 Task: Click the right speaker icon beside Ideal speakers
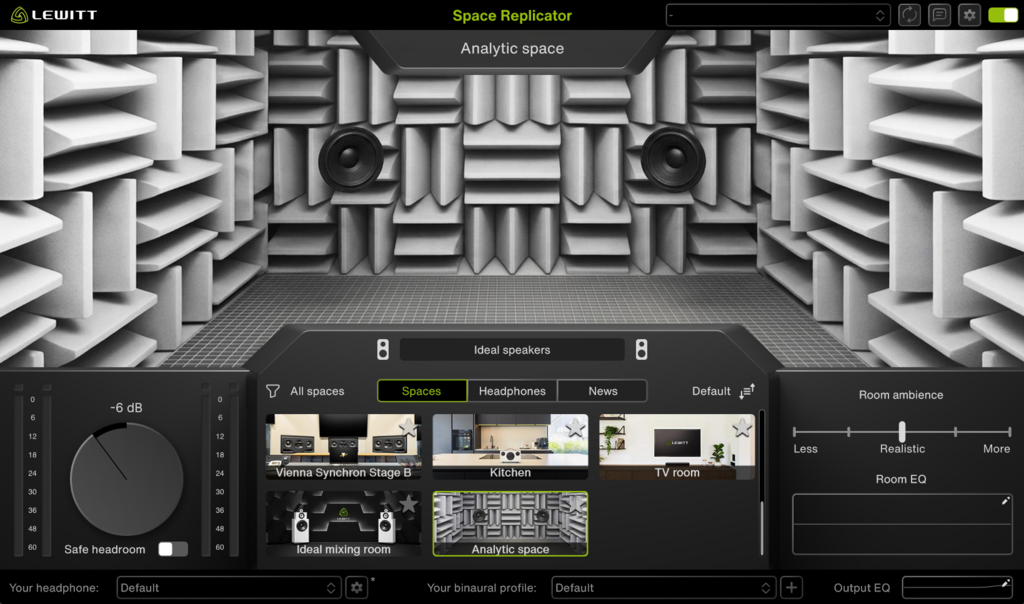(x=641, y=350)
